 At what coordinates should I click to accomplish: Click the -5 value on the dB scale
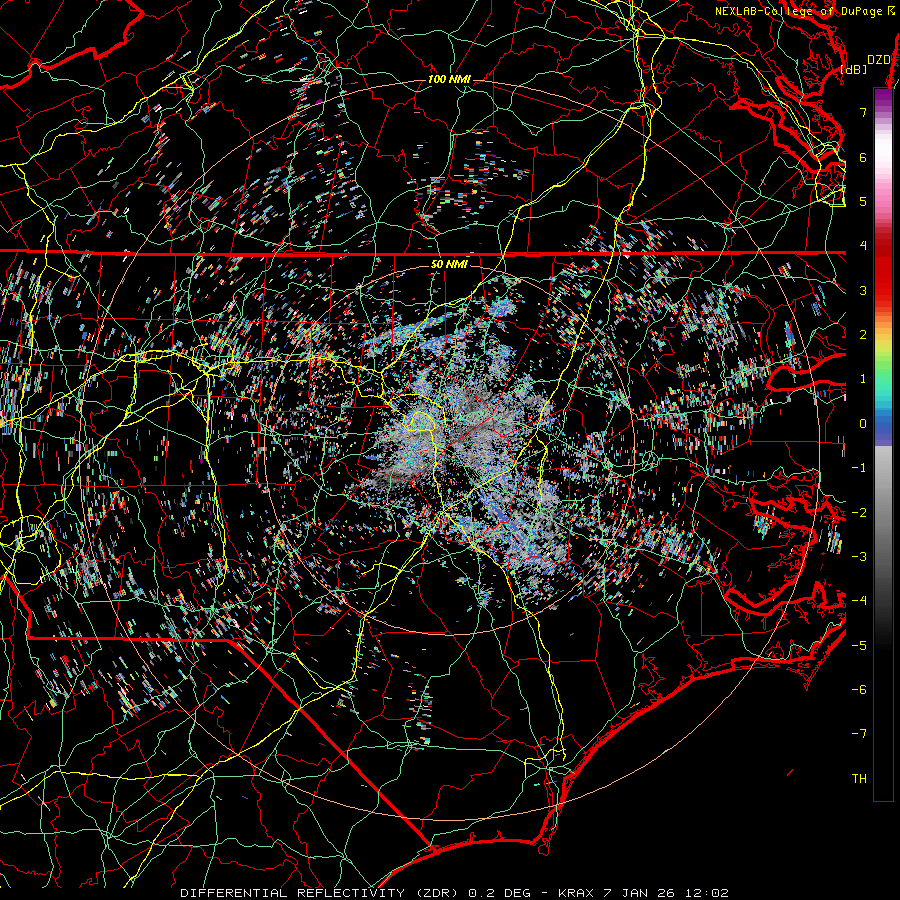click(859, 646)
